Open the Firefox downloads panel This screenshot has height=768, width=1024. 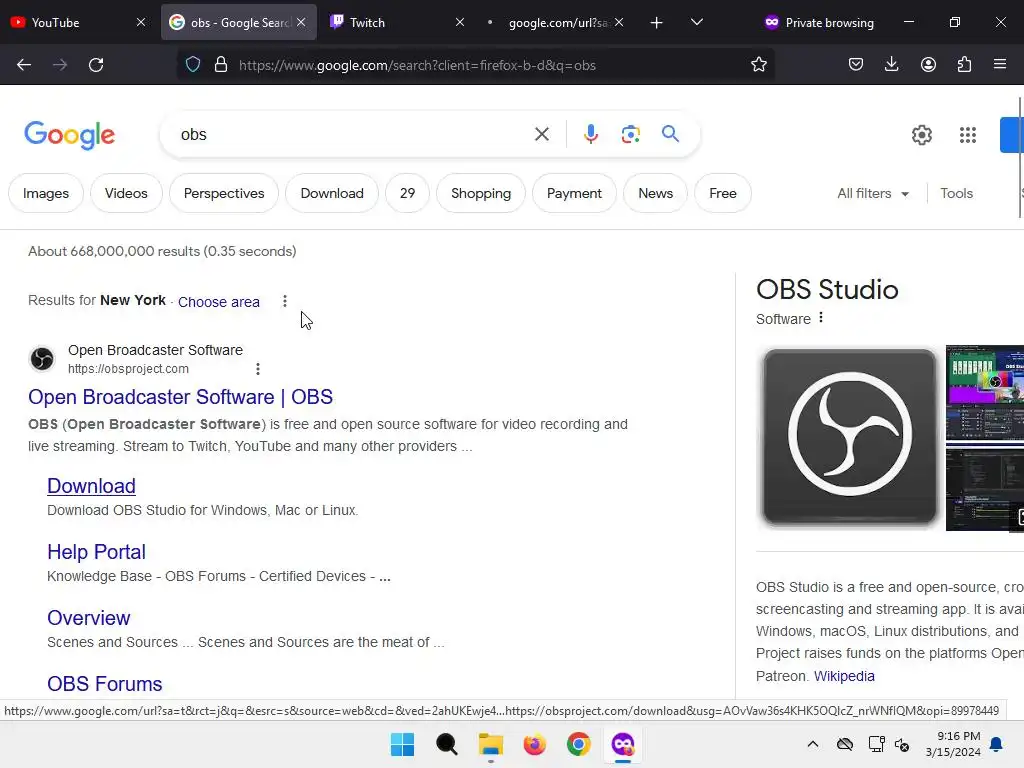(891, 65)
